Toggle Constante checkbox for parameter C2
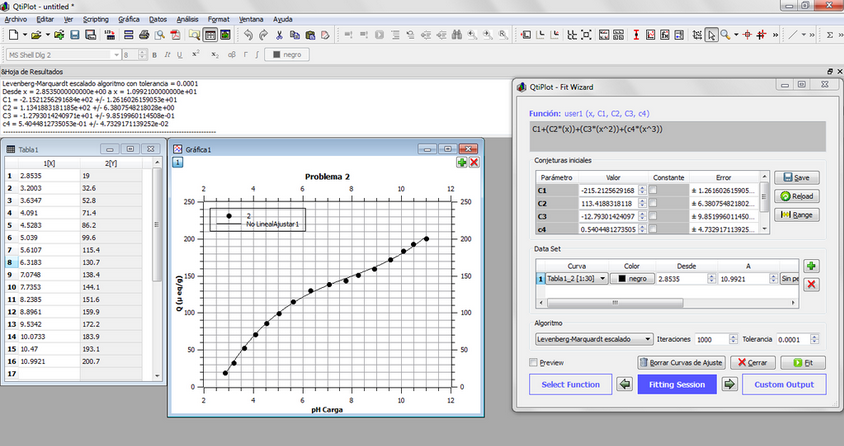844x446 pixels. 653,203
